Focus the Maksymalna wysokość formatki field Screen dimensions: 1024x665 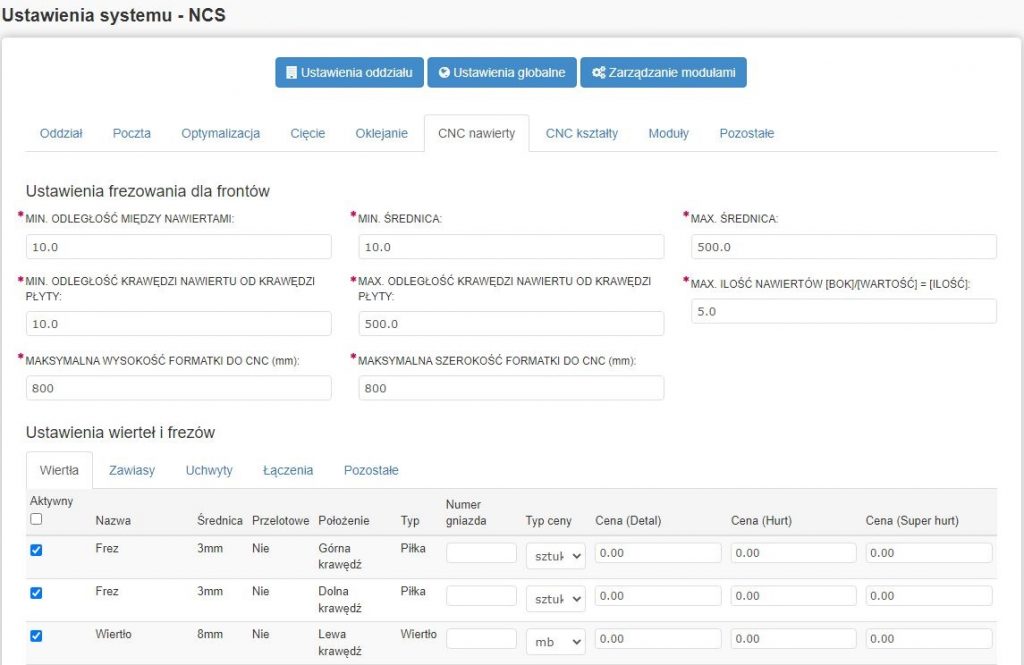(x=178, y=388)
